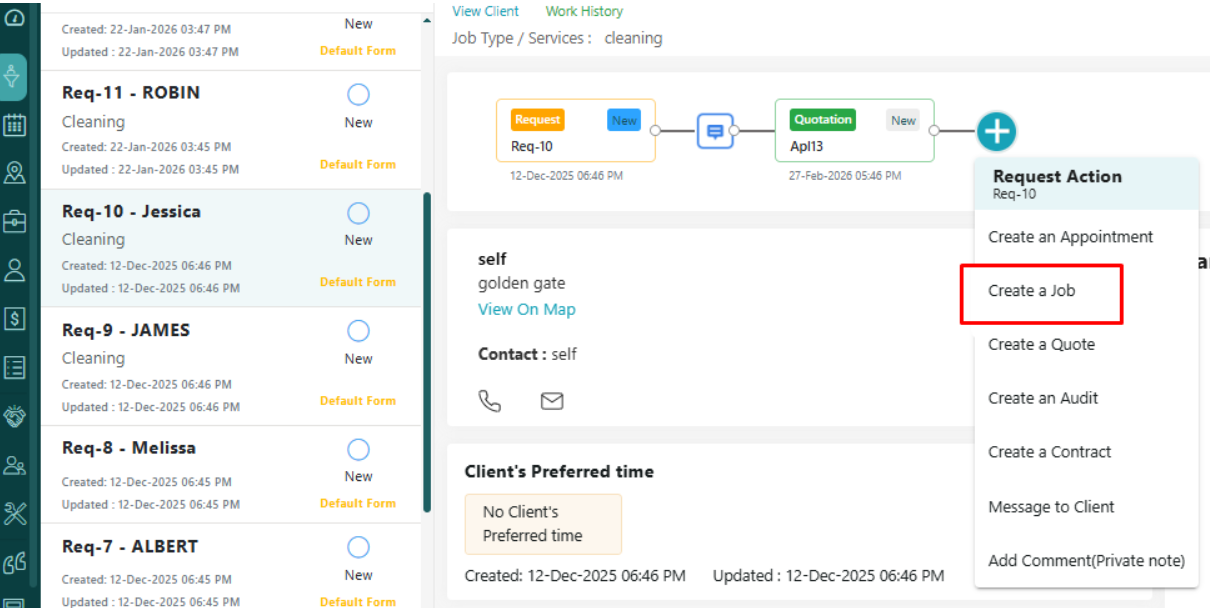Click the request list vertical scrollbar

[428, 350]
